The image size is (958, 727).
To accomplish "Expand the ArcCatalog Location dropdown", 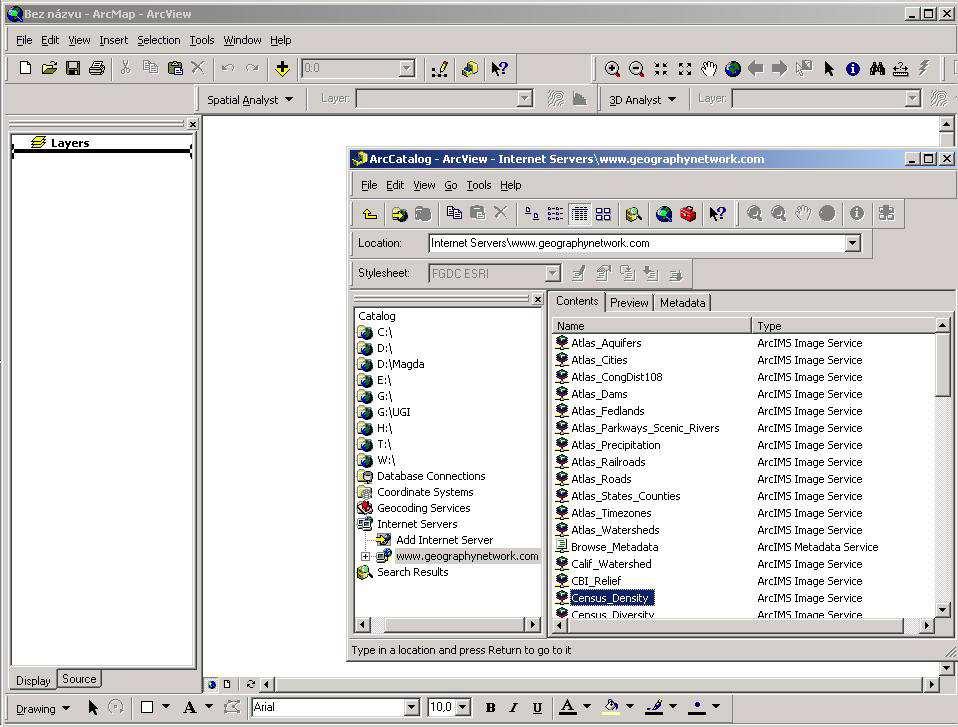I will 852,243.
